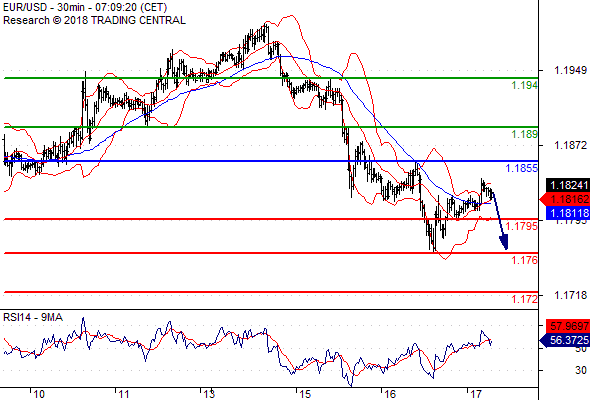Click the red 1.172 support label

click(524, 299)
